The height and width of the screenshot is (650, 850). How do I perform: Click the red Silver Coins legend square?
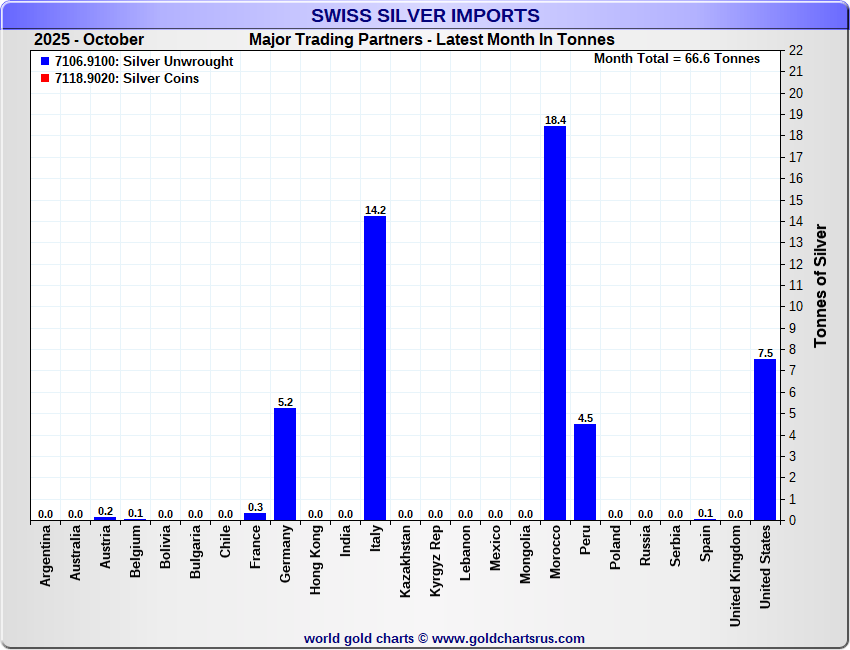pyautogui.click(x=45, y=79)
